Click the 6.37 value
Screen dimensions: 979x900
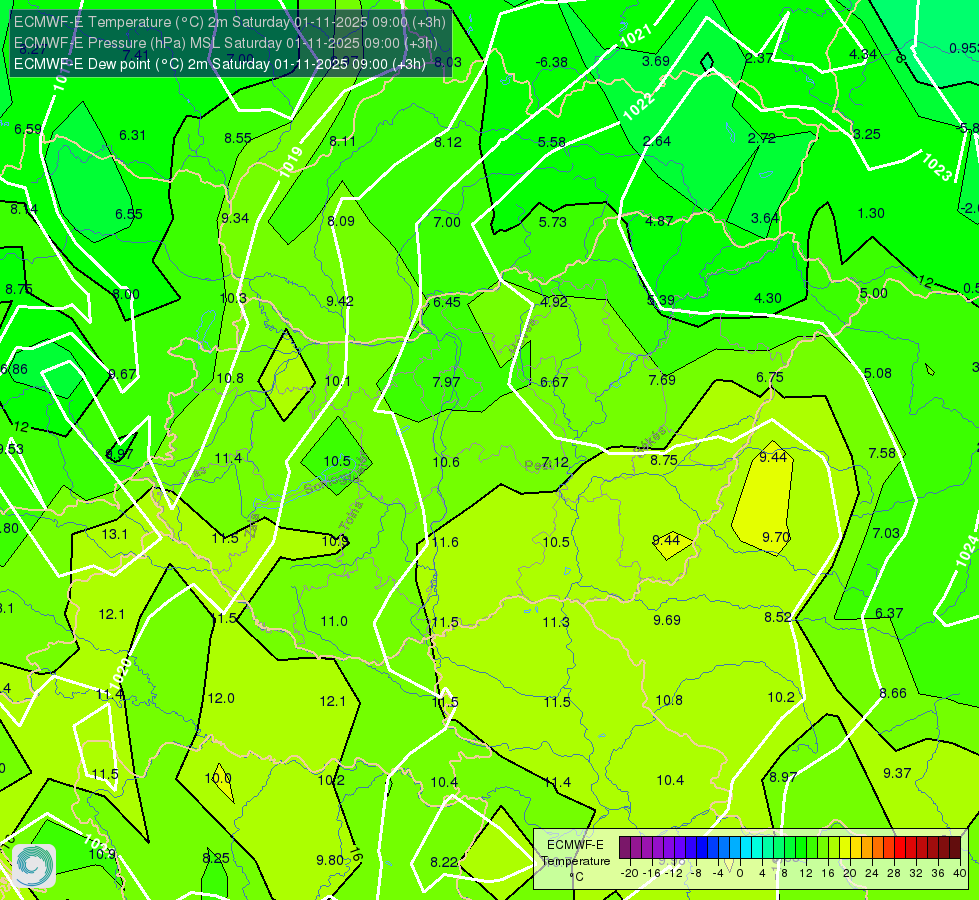click(x=889, y=613)
